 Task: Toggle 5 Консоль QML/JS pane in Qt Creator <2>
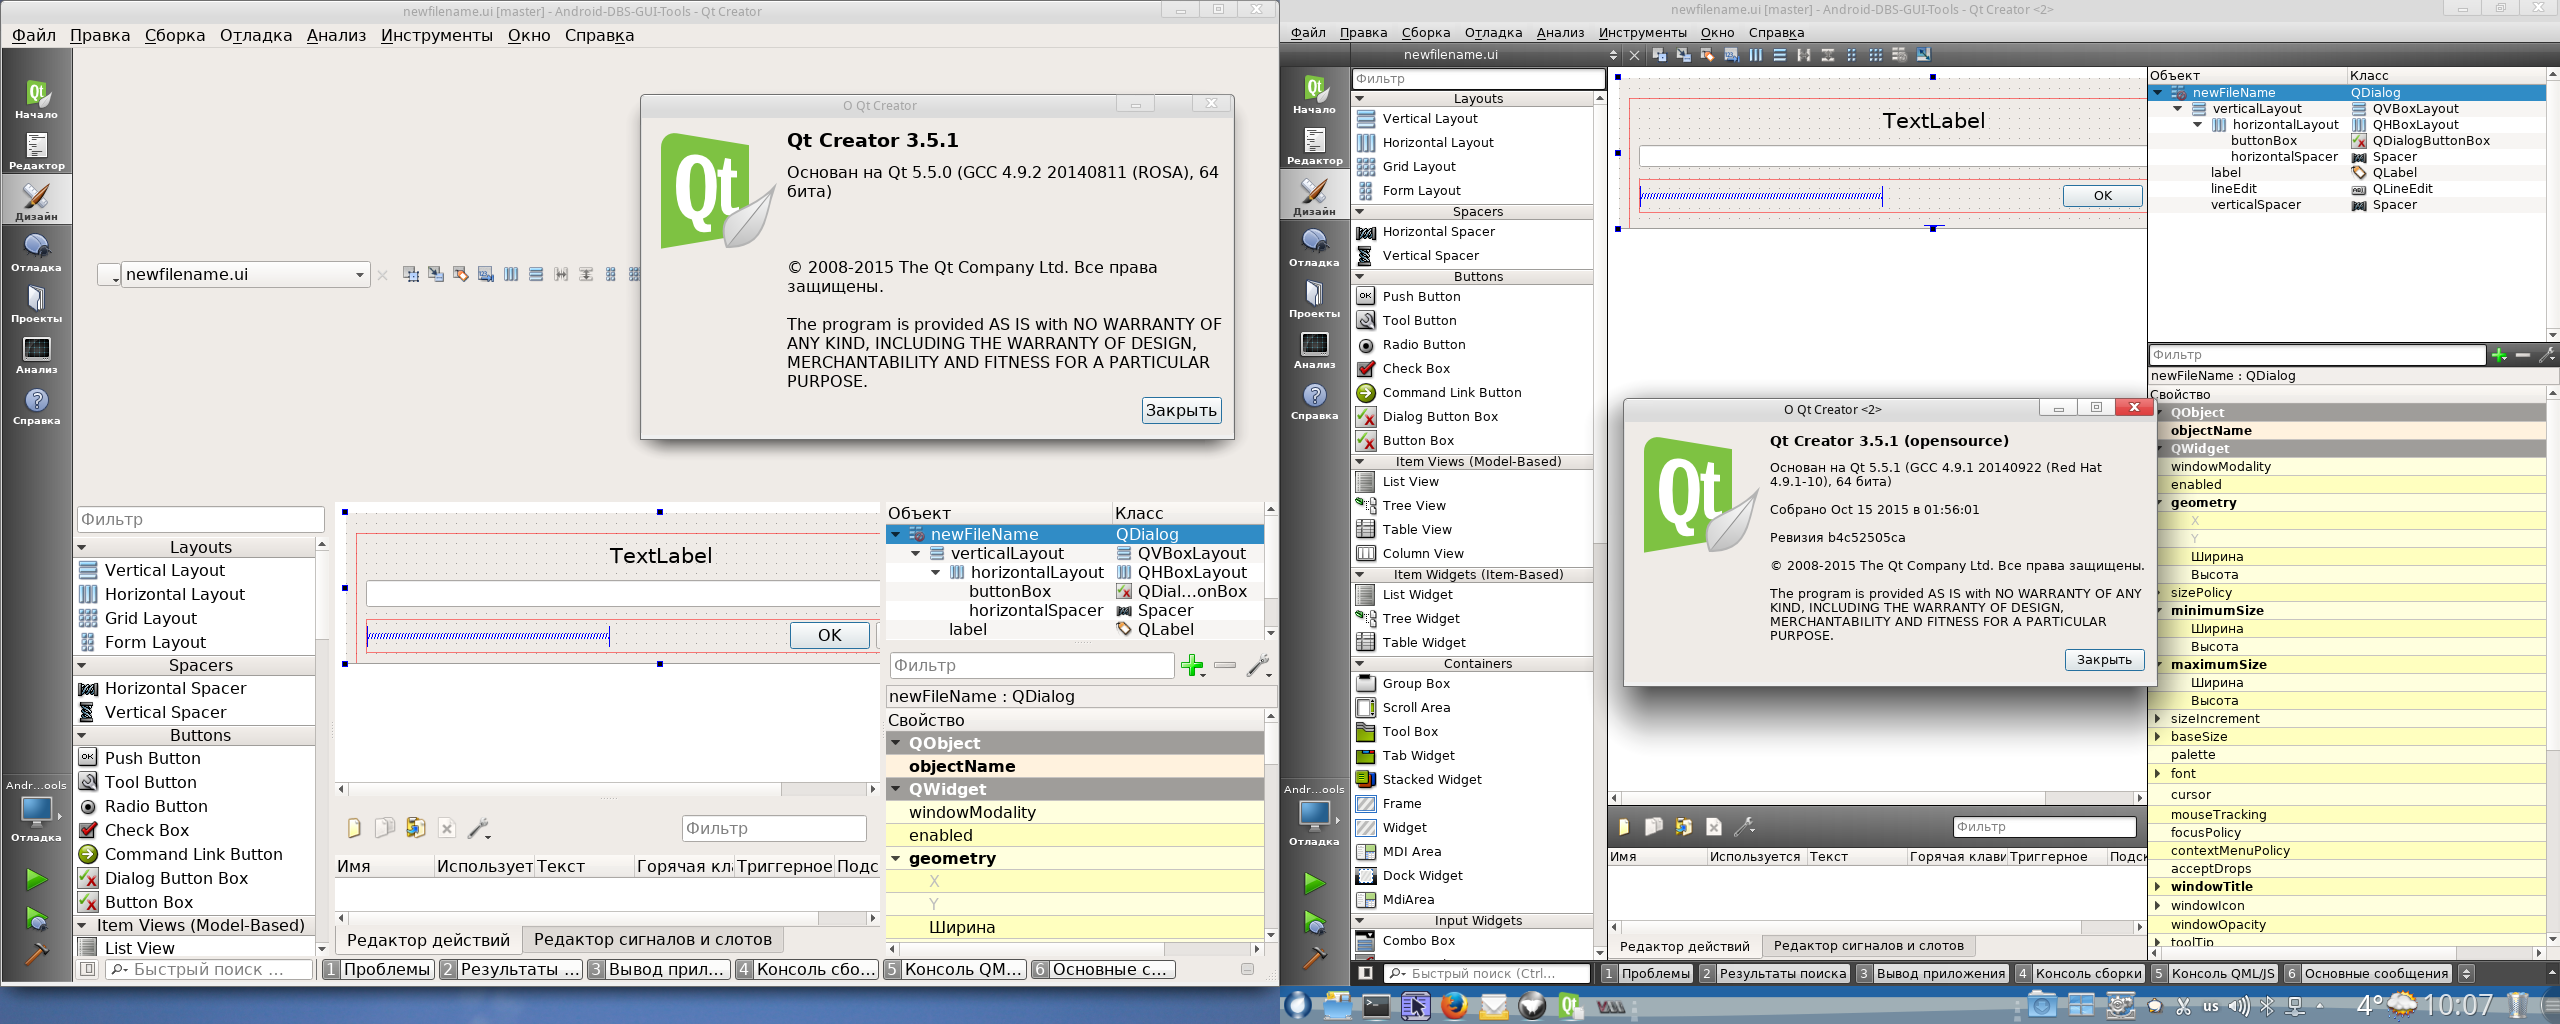(2215, 973)
